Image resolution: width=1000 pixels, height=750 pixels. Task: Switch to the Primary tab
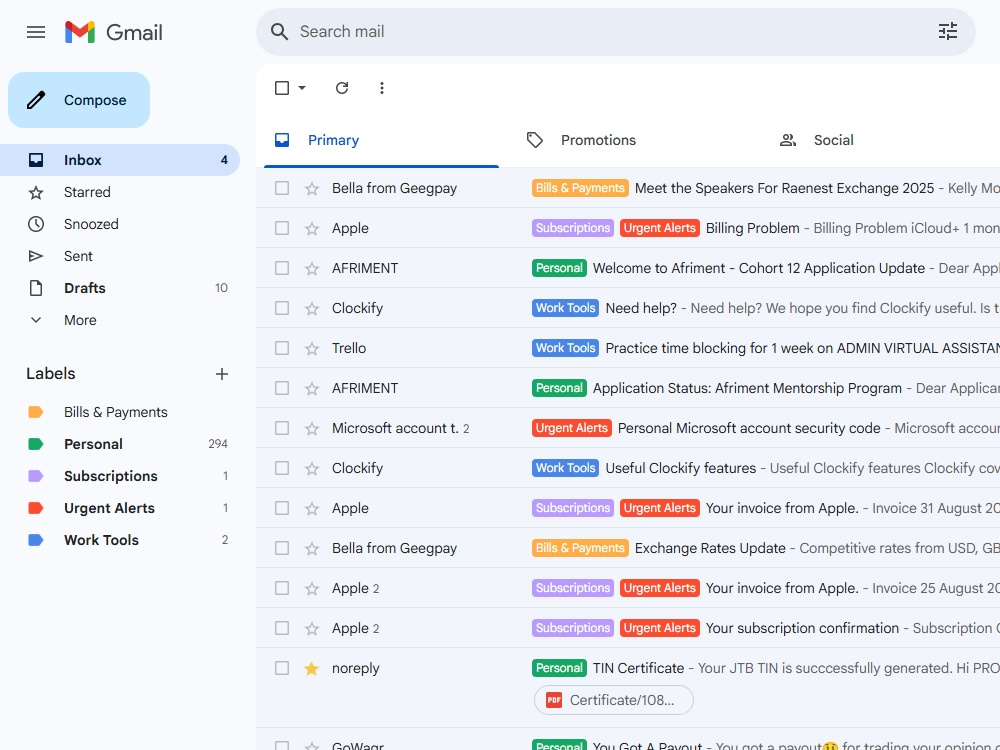click(x=381, y=140)
